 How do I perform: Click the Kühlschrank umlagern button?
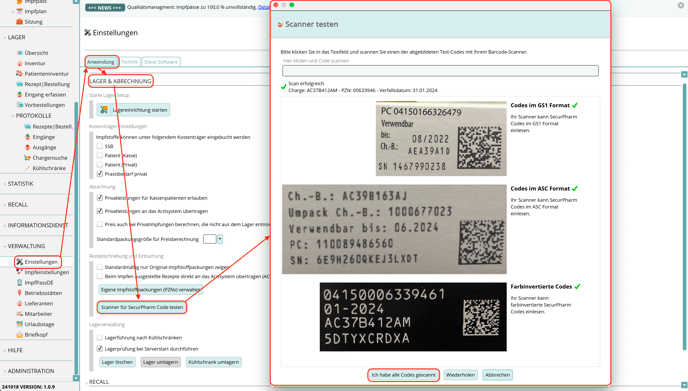tap(214, 362)
